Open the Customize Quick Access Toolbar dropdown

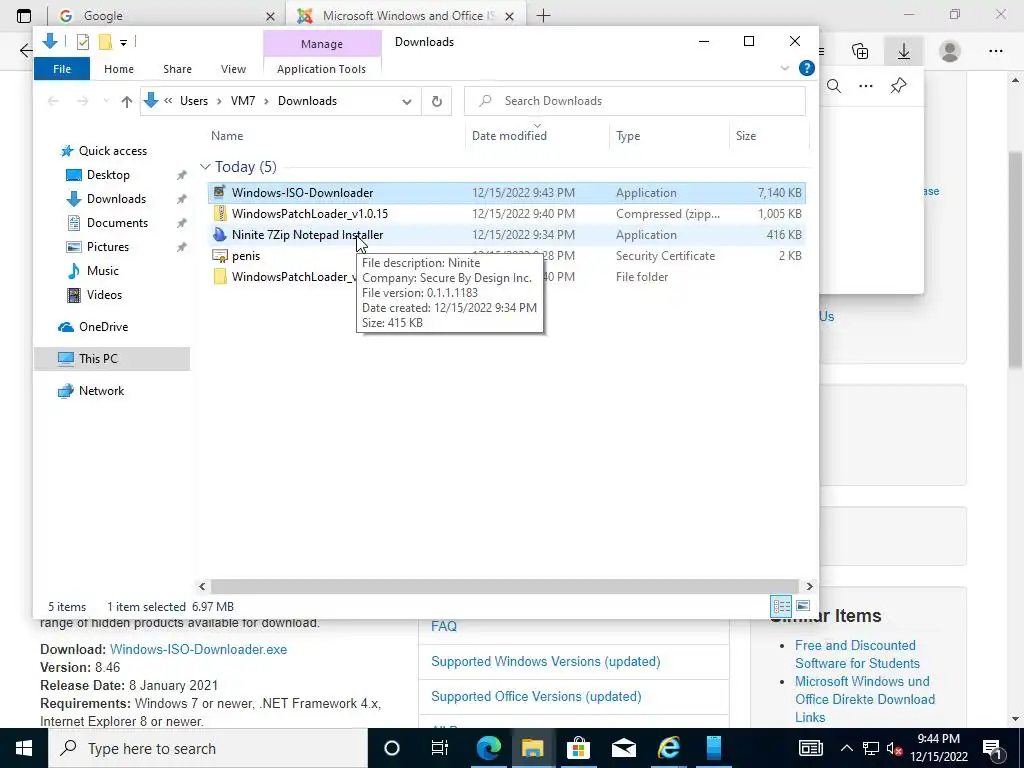123,42
